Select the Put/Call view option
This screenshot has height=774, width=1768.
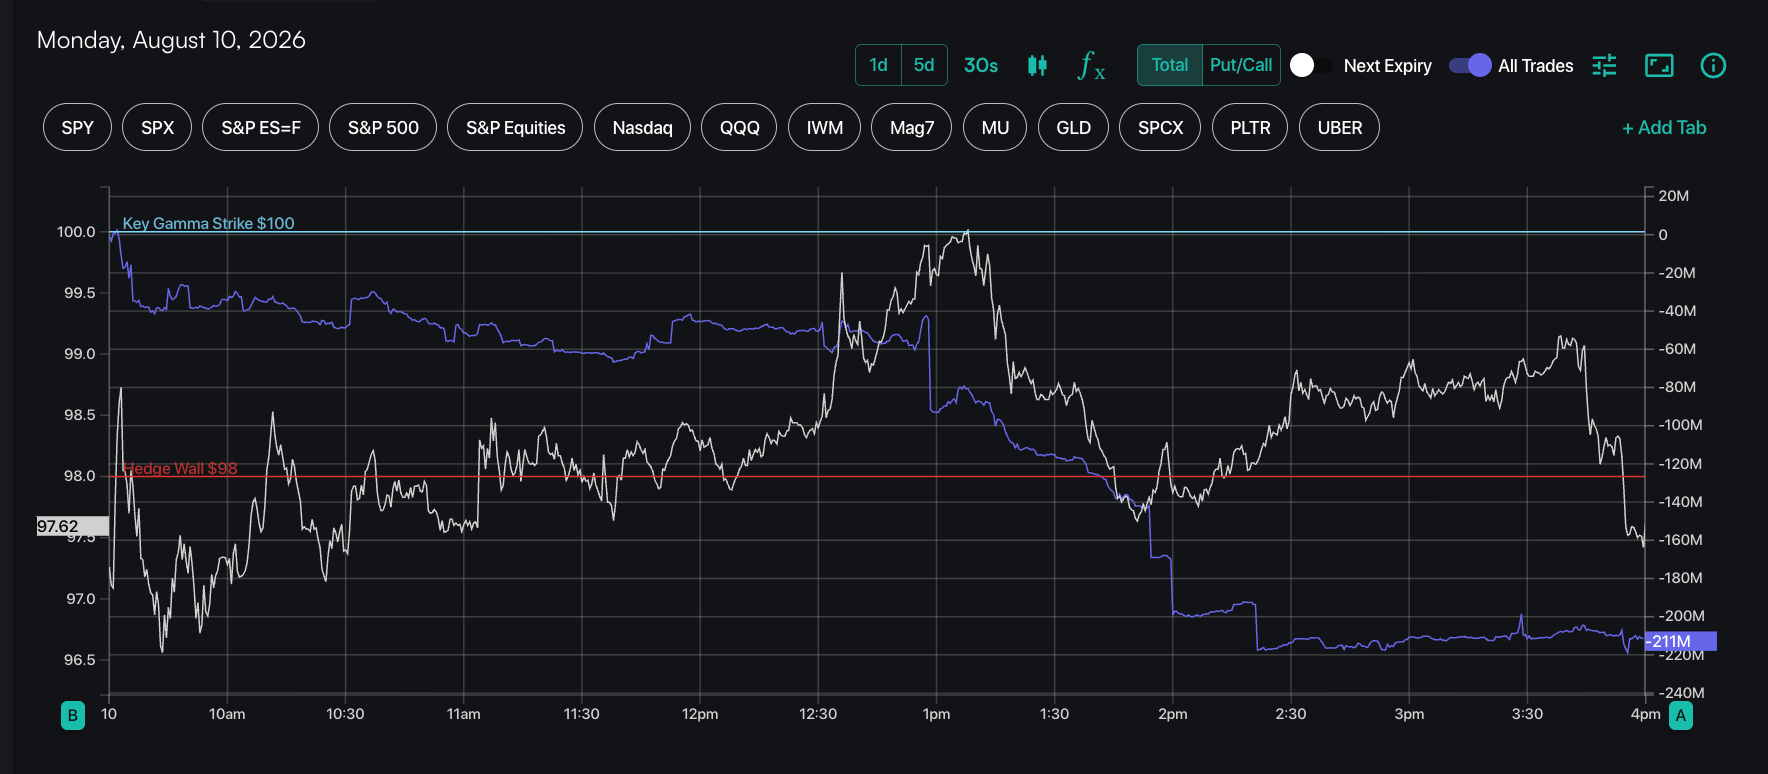point(1241,65)
